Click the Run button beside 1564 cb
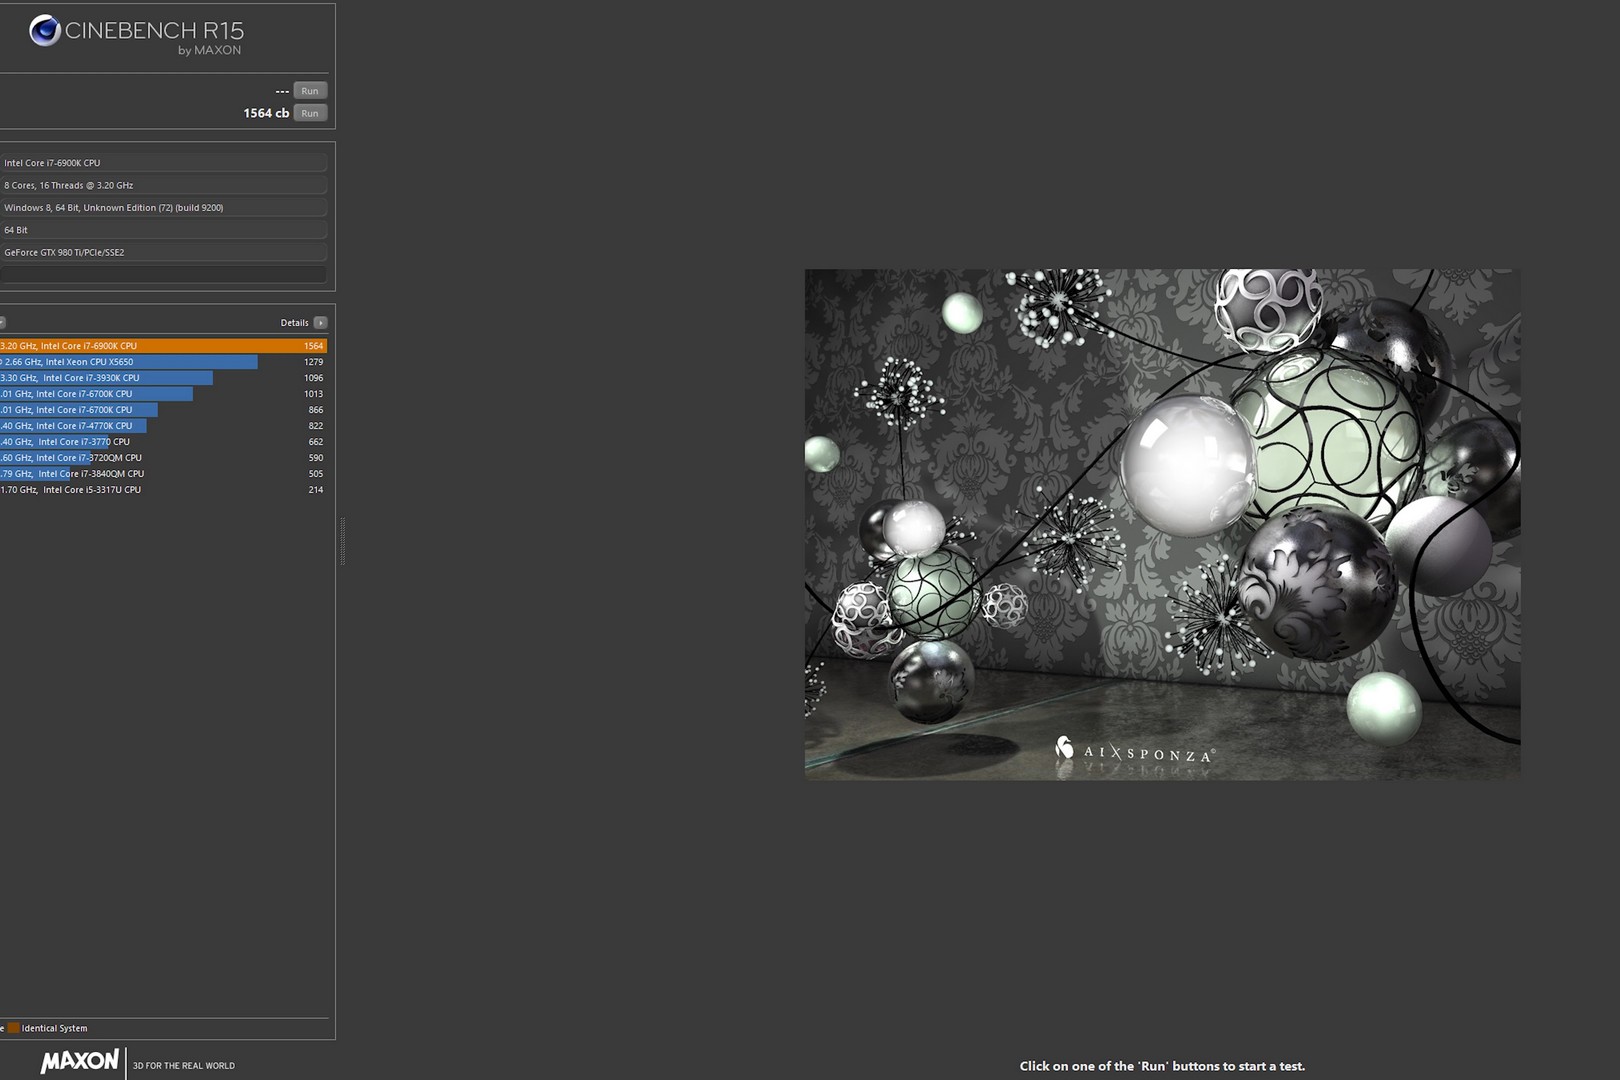 click(310, 113)
